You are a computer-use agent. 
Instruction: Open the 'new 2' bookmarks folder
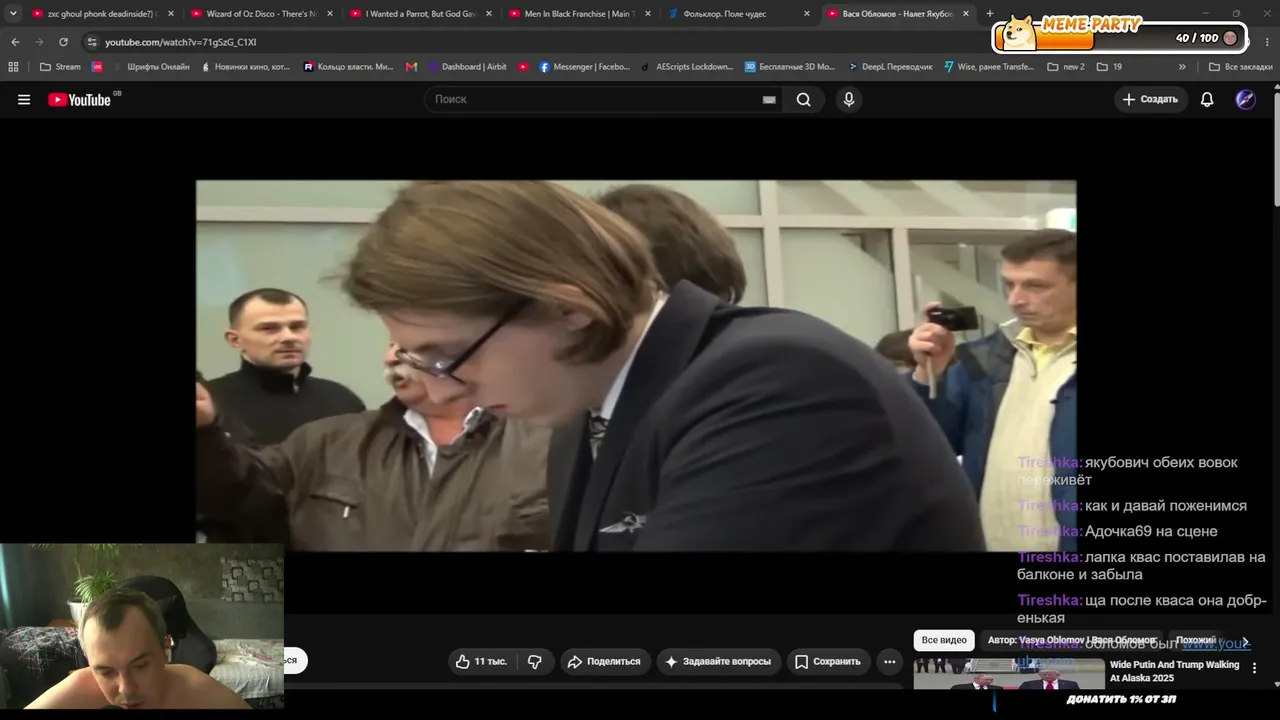1066,67
